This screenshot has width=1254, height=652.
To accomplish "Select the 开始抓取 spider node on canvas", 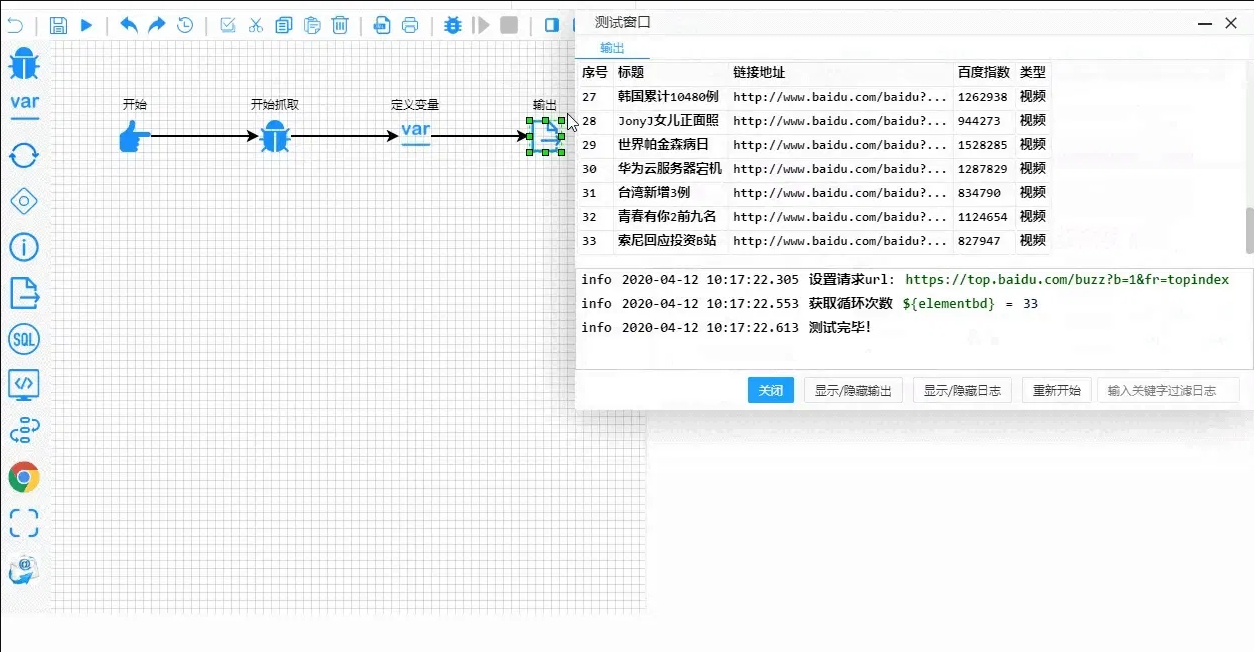I will pos(275,136).
